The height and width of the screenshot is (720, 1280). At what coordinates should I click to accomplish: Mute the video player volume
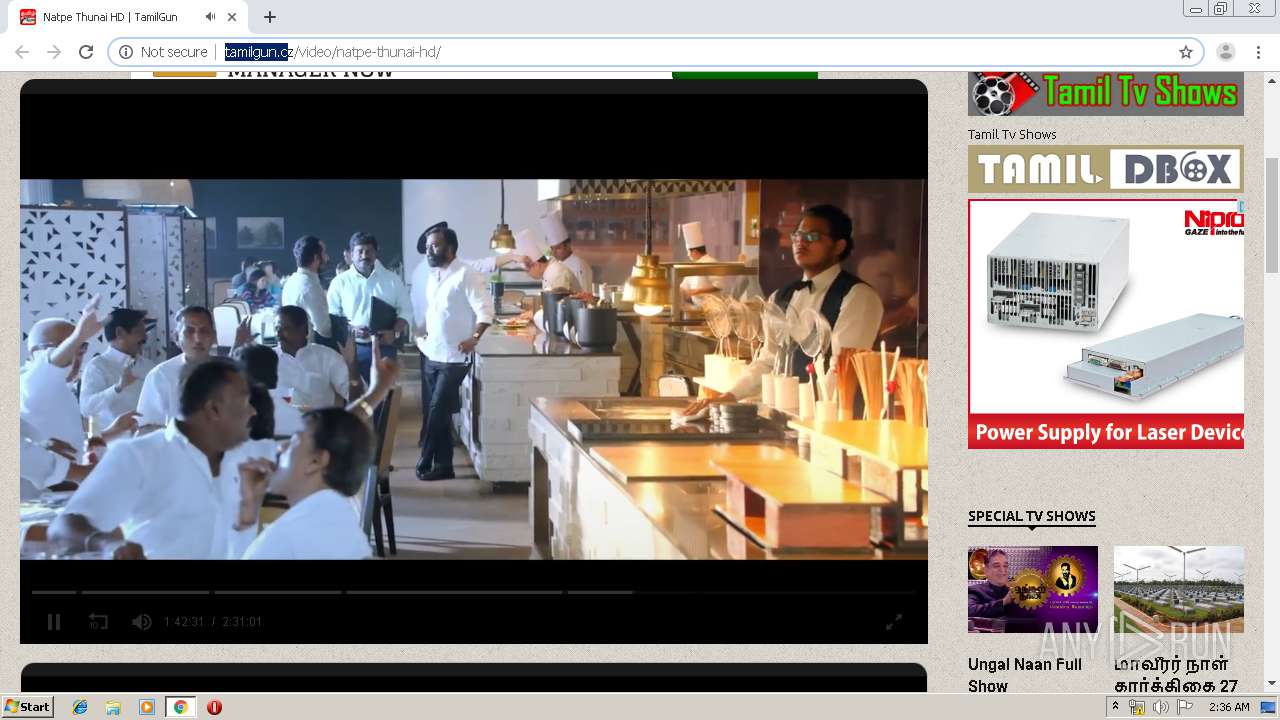click(x=142, y=622)
